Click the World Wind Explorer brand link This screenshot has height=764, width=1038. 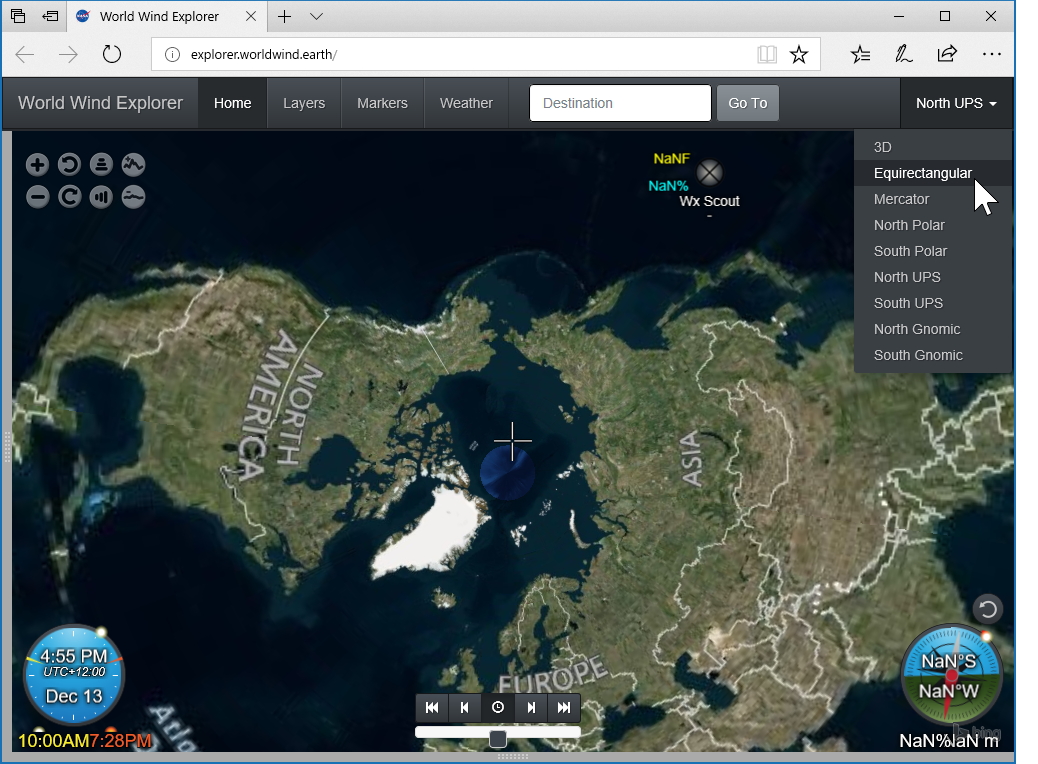coord(101,103)
